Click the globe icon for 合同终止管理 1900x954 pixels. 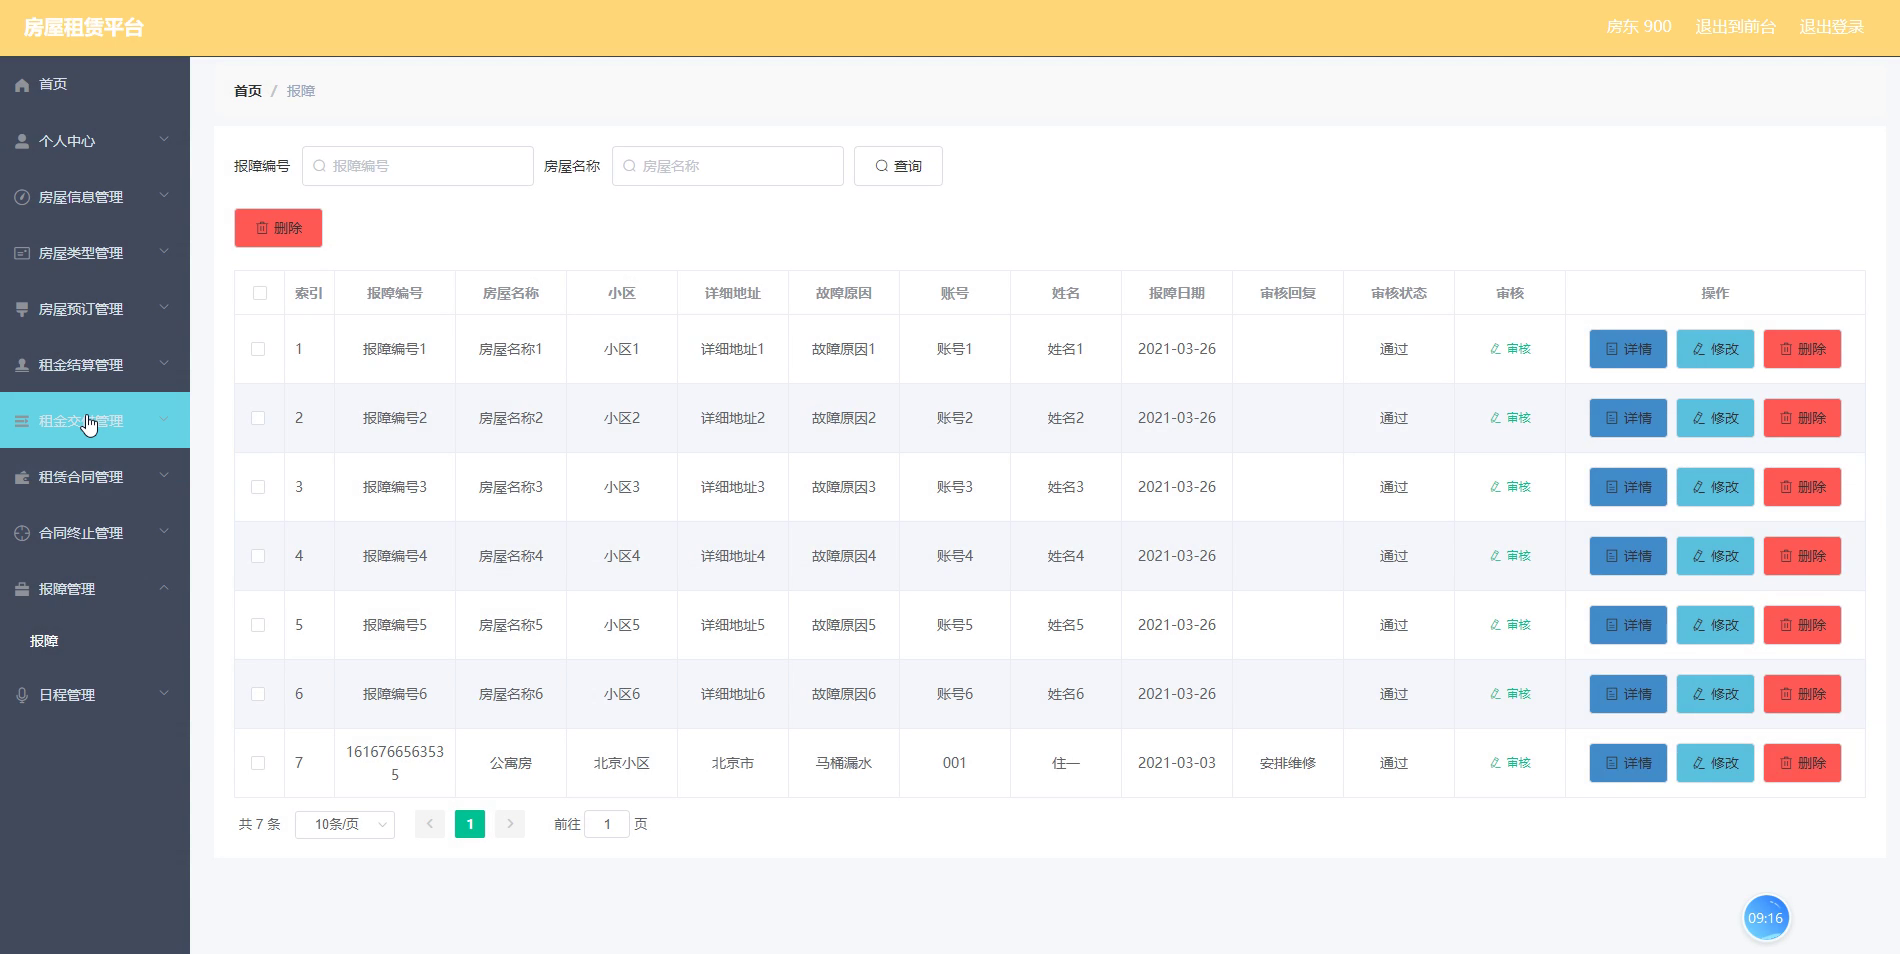(22, 533)
